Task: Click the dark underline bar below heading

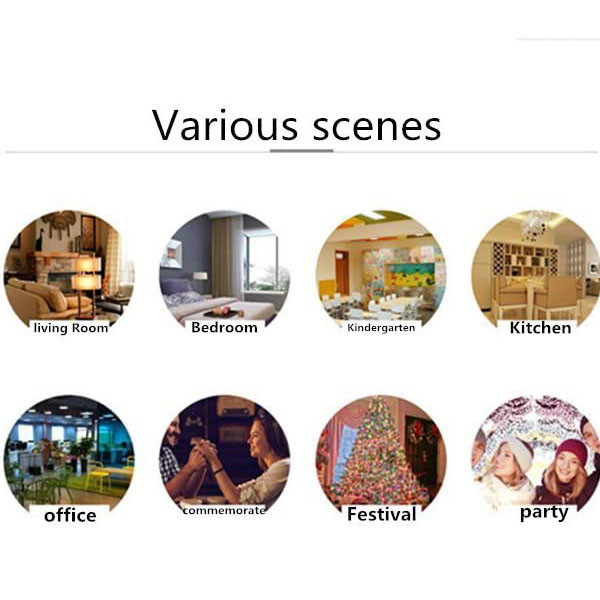Action: click(302, 151)
